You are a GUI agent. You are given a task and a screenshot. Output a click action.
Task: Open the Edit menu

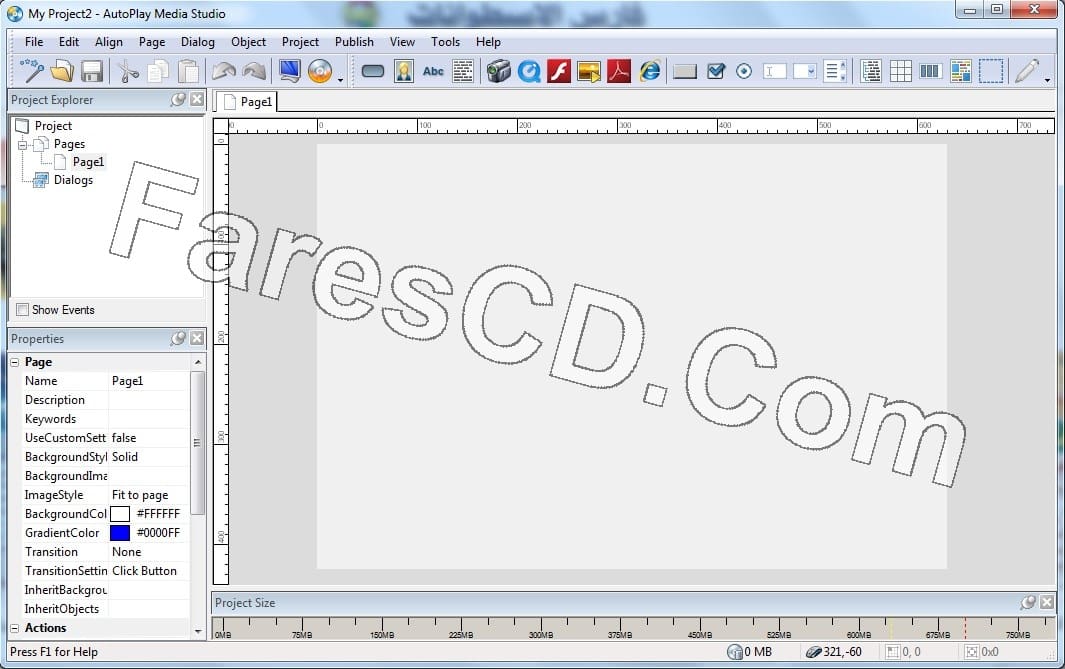(x=69, y=41)
